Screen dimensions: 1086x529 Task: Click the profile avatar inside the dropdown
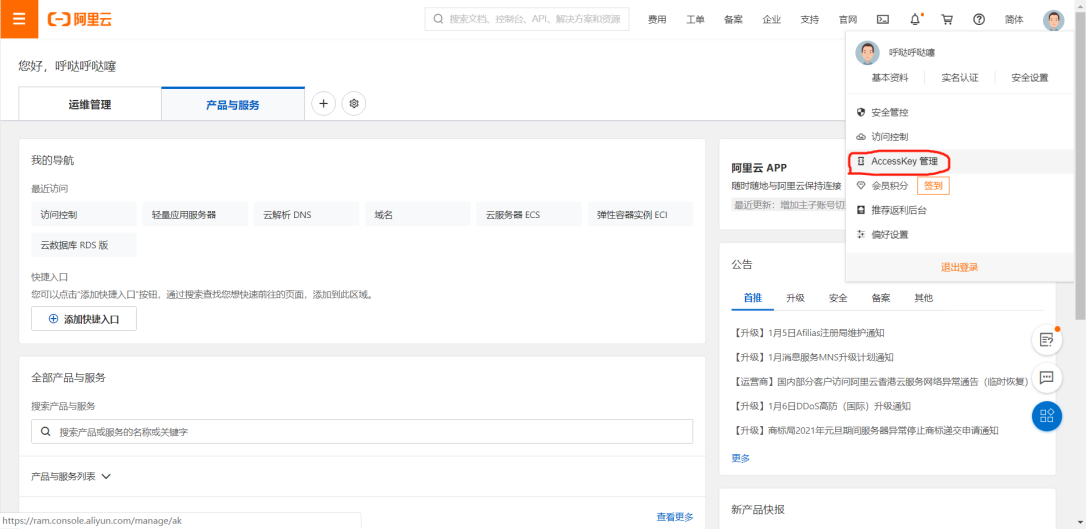coord(867,53)
